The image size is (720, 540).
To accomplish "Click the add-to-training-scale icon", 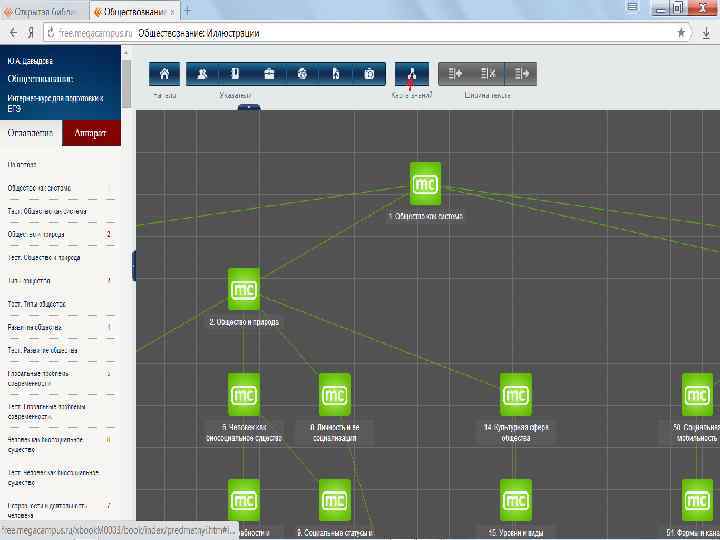I will pyautogui.click(x=455, y=73).
